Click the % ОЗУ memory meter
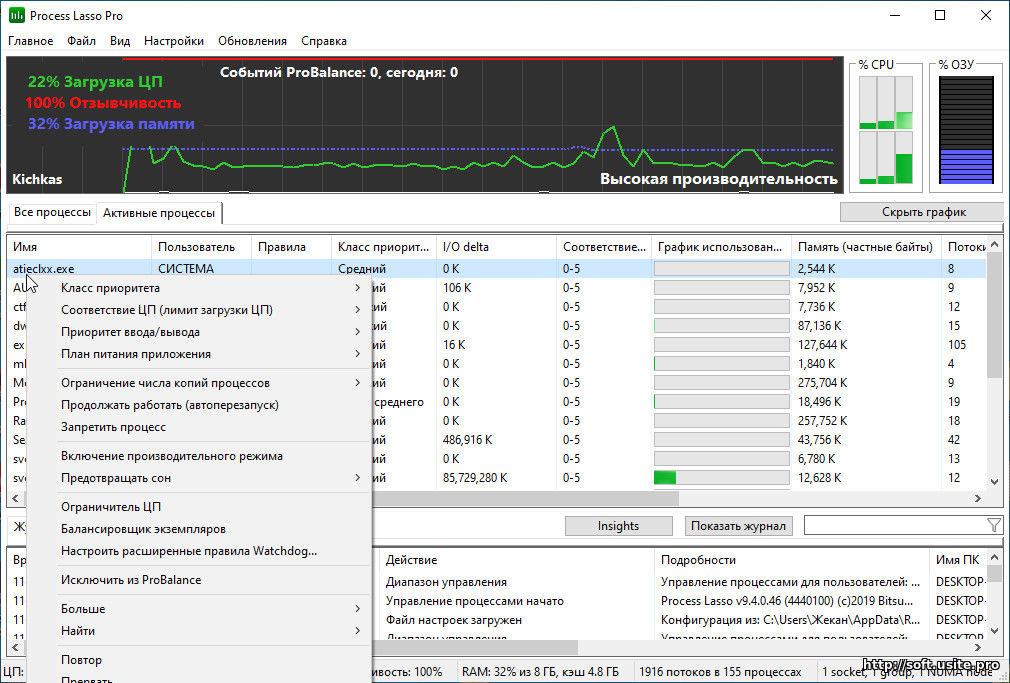 coord(966,130)
